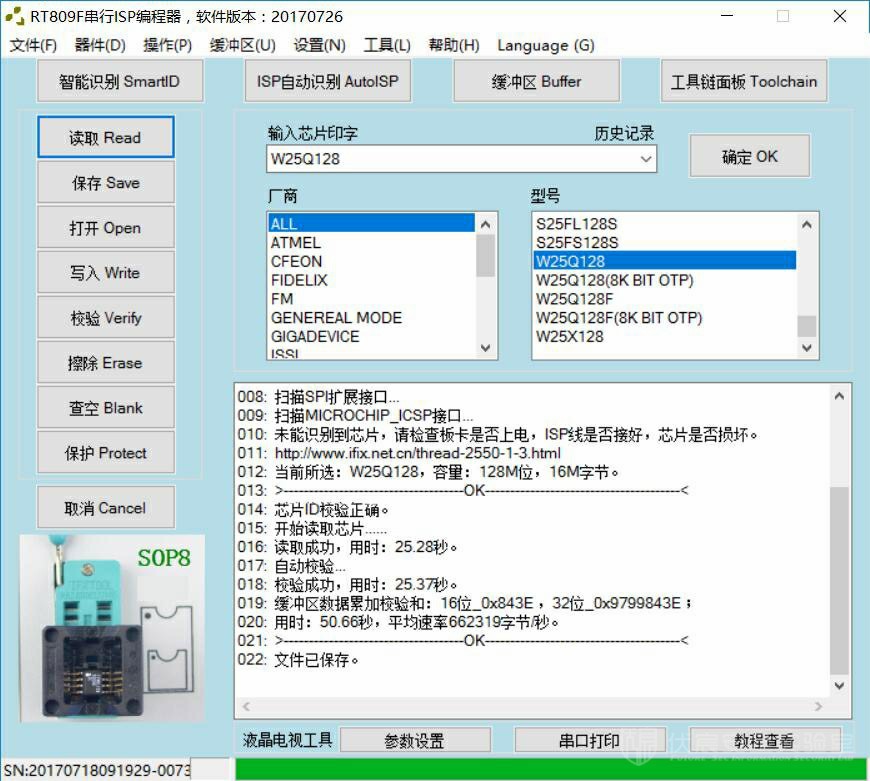870x781 pixels.
Task: Click vendor list scroll down arrow
Action: pyautogui.click(x=485, y=348)
